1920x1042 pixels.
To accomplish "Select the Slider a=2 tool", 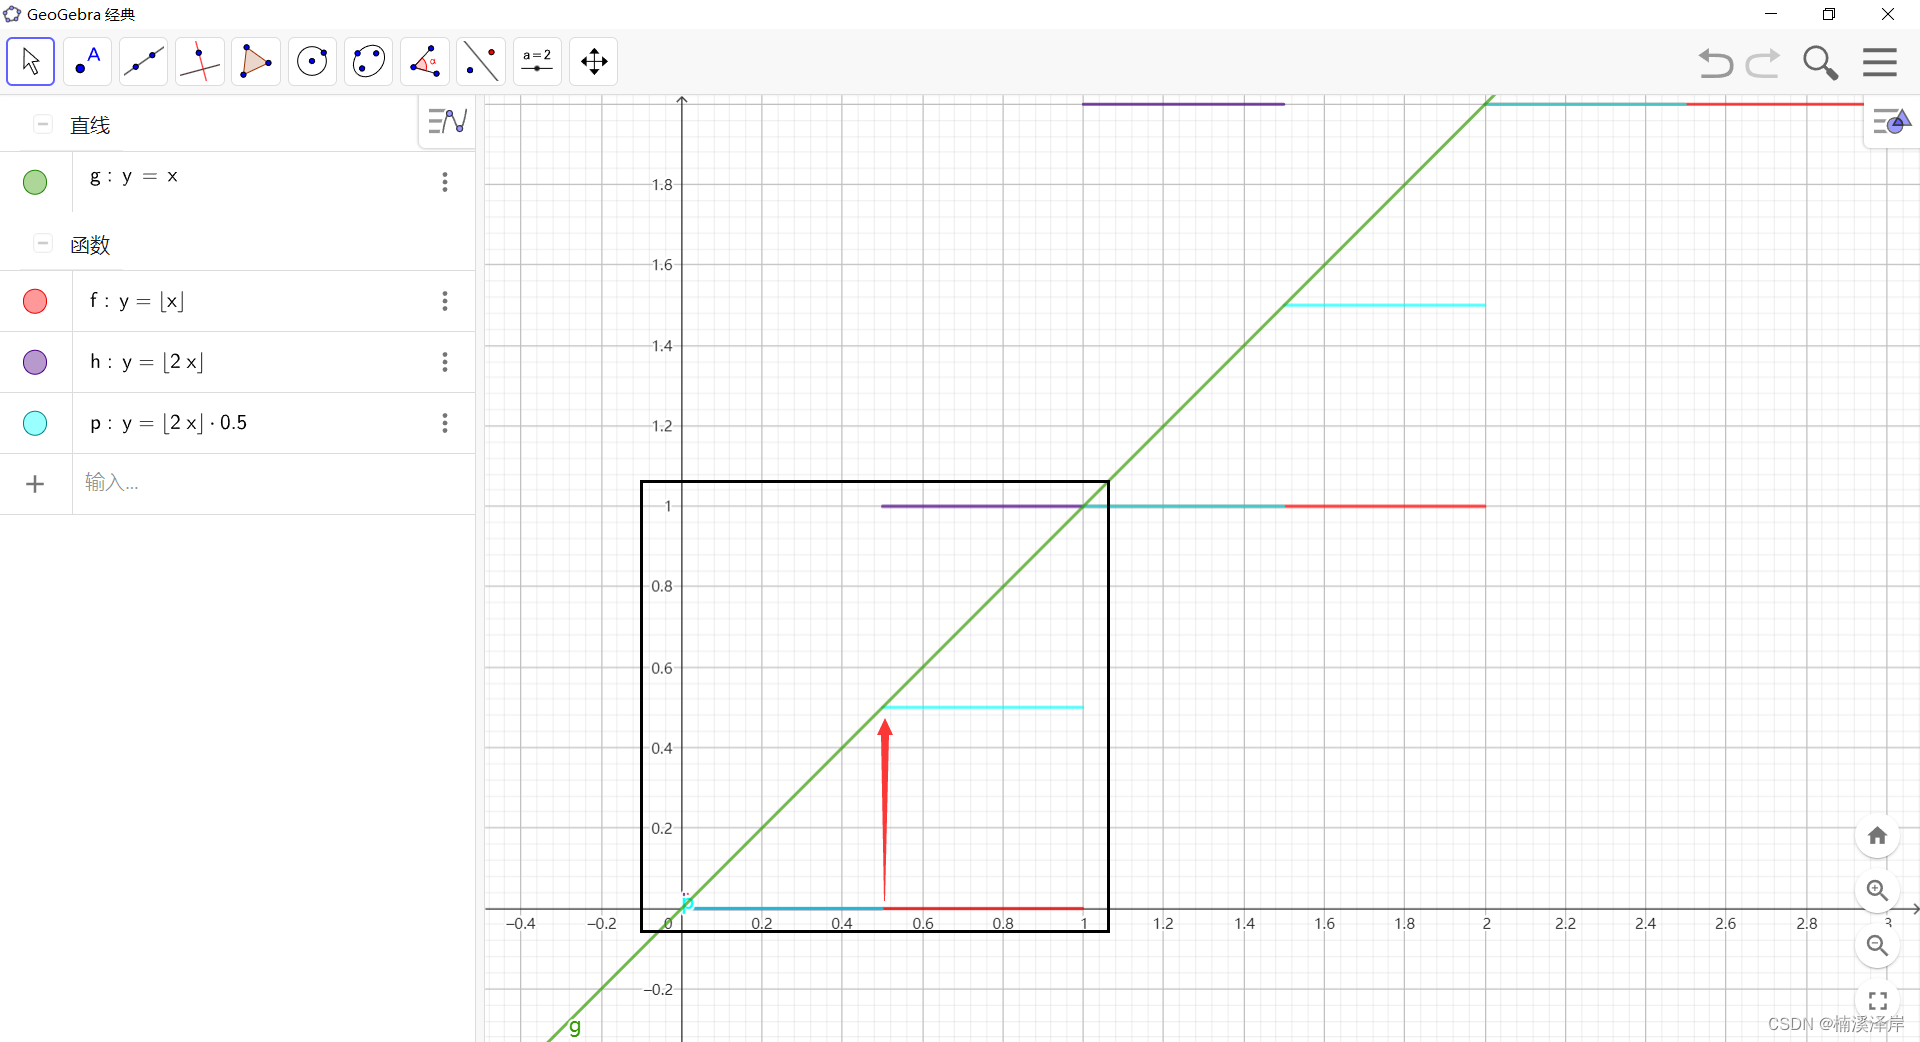I will 537,62.
